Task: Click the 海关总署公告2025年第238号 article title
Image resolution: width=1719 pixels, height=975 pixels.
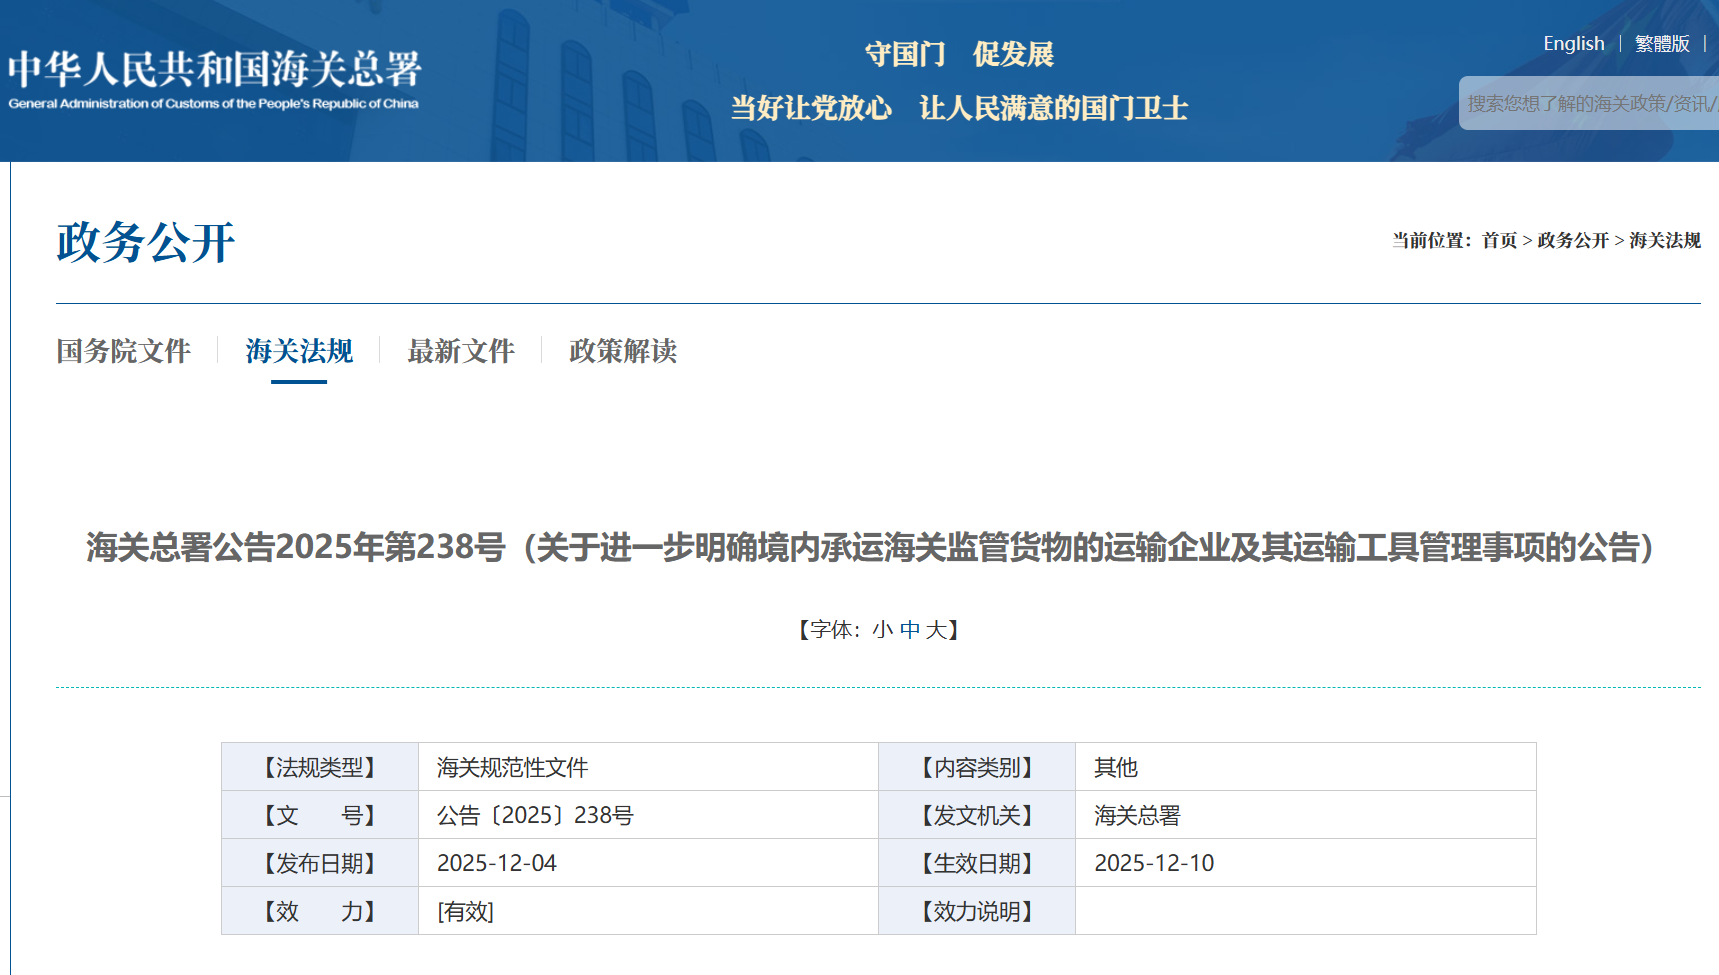Action: coord(869,548)
